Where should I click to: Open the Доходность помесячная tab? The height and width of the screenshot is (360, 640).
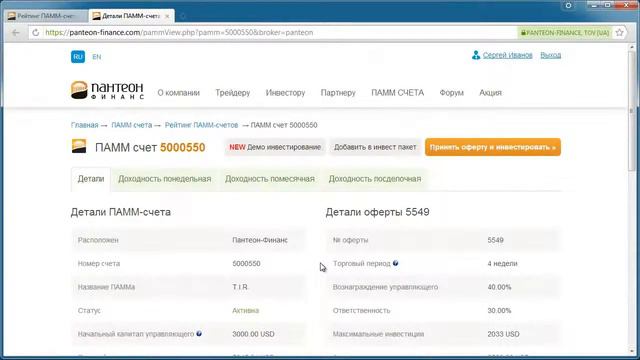(270, 179)
